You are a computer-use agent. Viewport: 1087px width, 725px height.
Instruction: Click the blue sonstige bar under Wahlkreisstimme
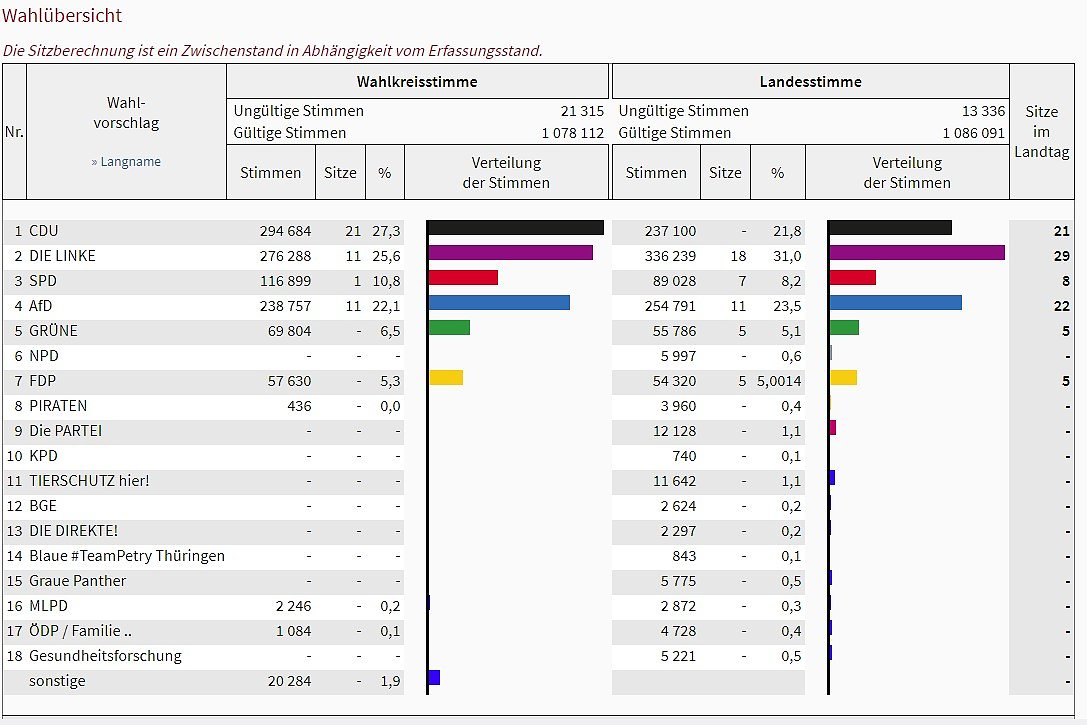tap(434, 678)
